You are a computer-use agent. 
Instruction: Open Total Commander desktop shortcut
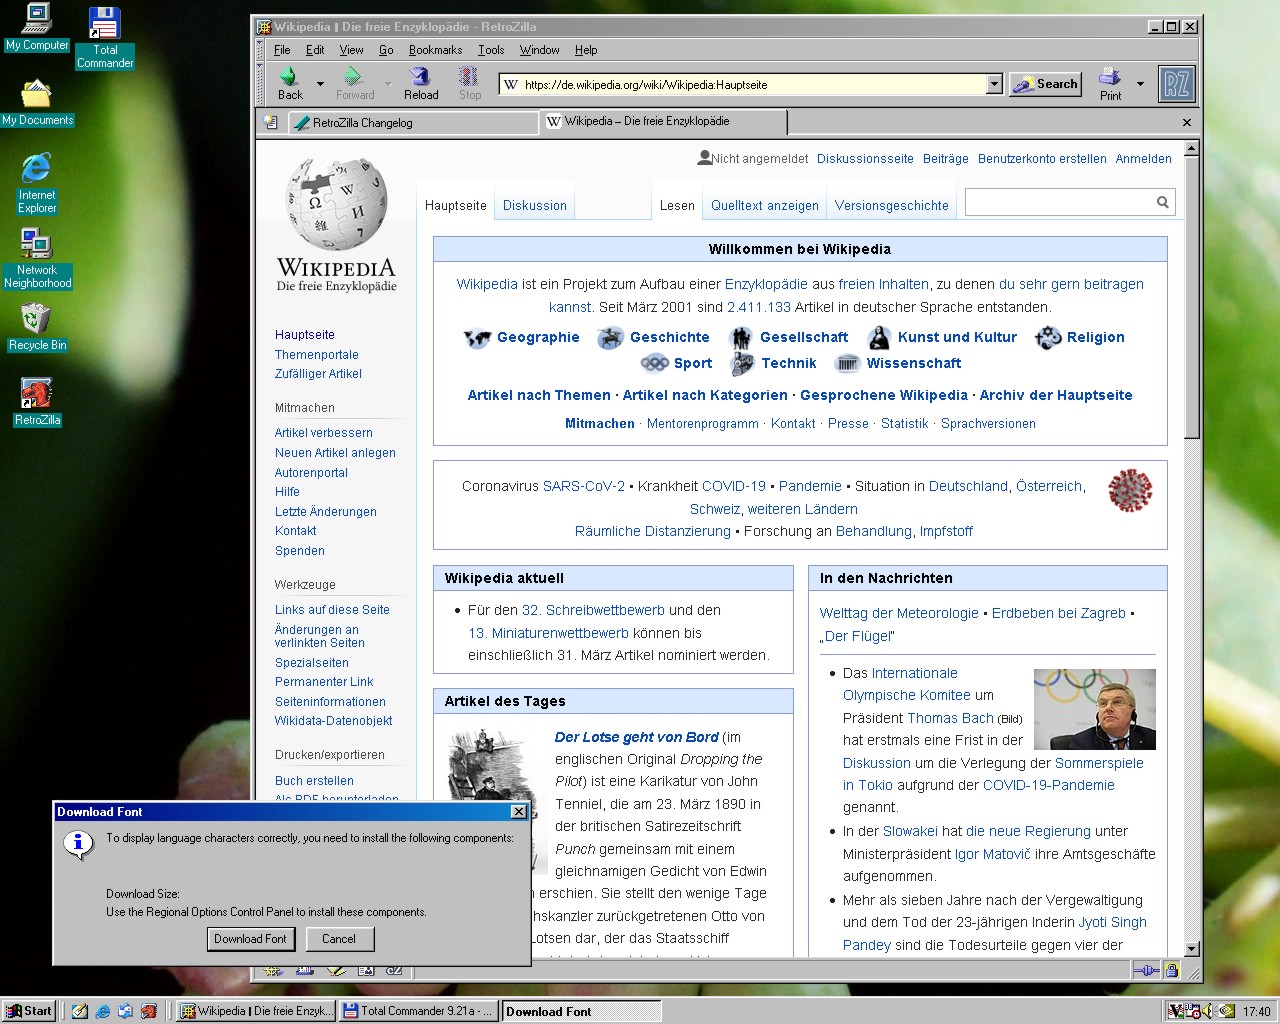(105, 25)
